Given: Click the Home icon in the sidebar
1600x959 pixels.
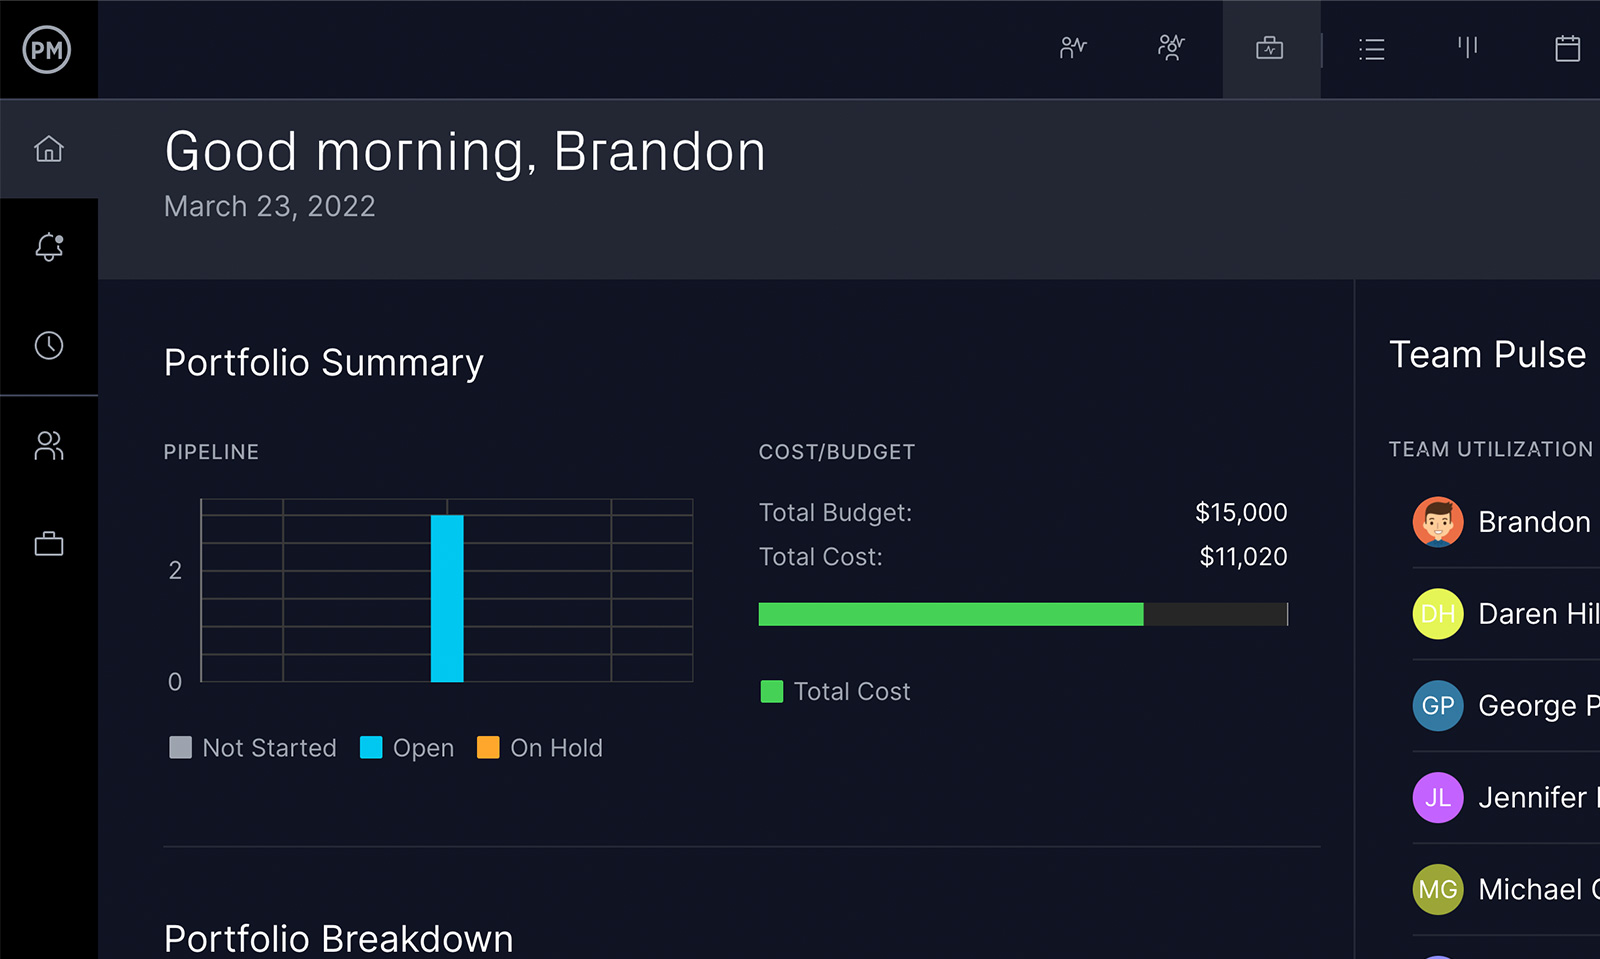Looking at the screenshot, I should tap(48, 148).
